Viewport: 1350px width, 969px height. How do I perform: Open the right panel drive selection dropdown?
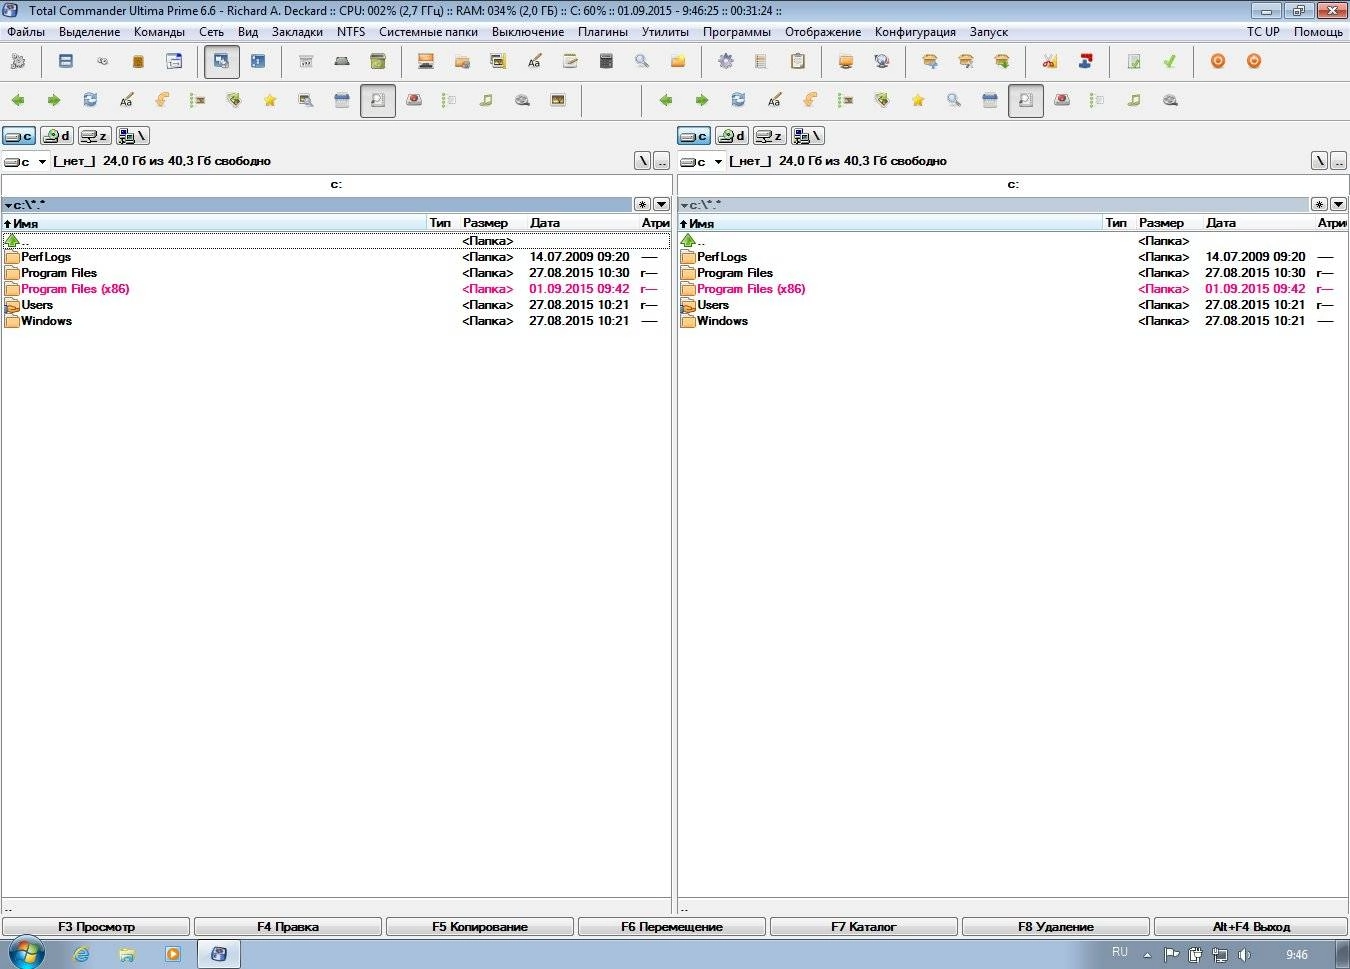point(702,161)
